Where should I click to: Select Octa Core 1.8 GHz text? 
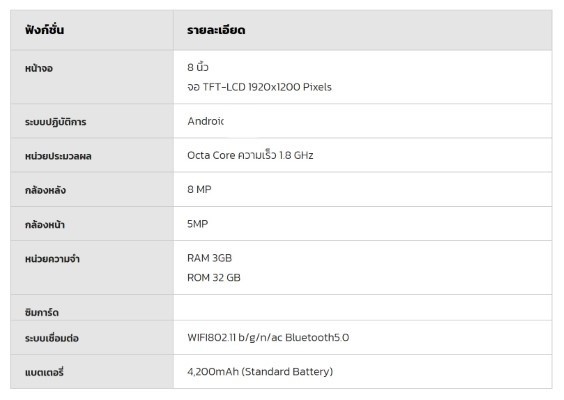(250, 155)
